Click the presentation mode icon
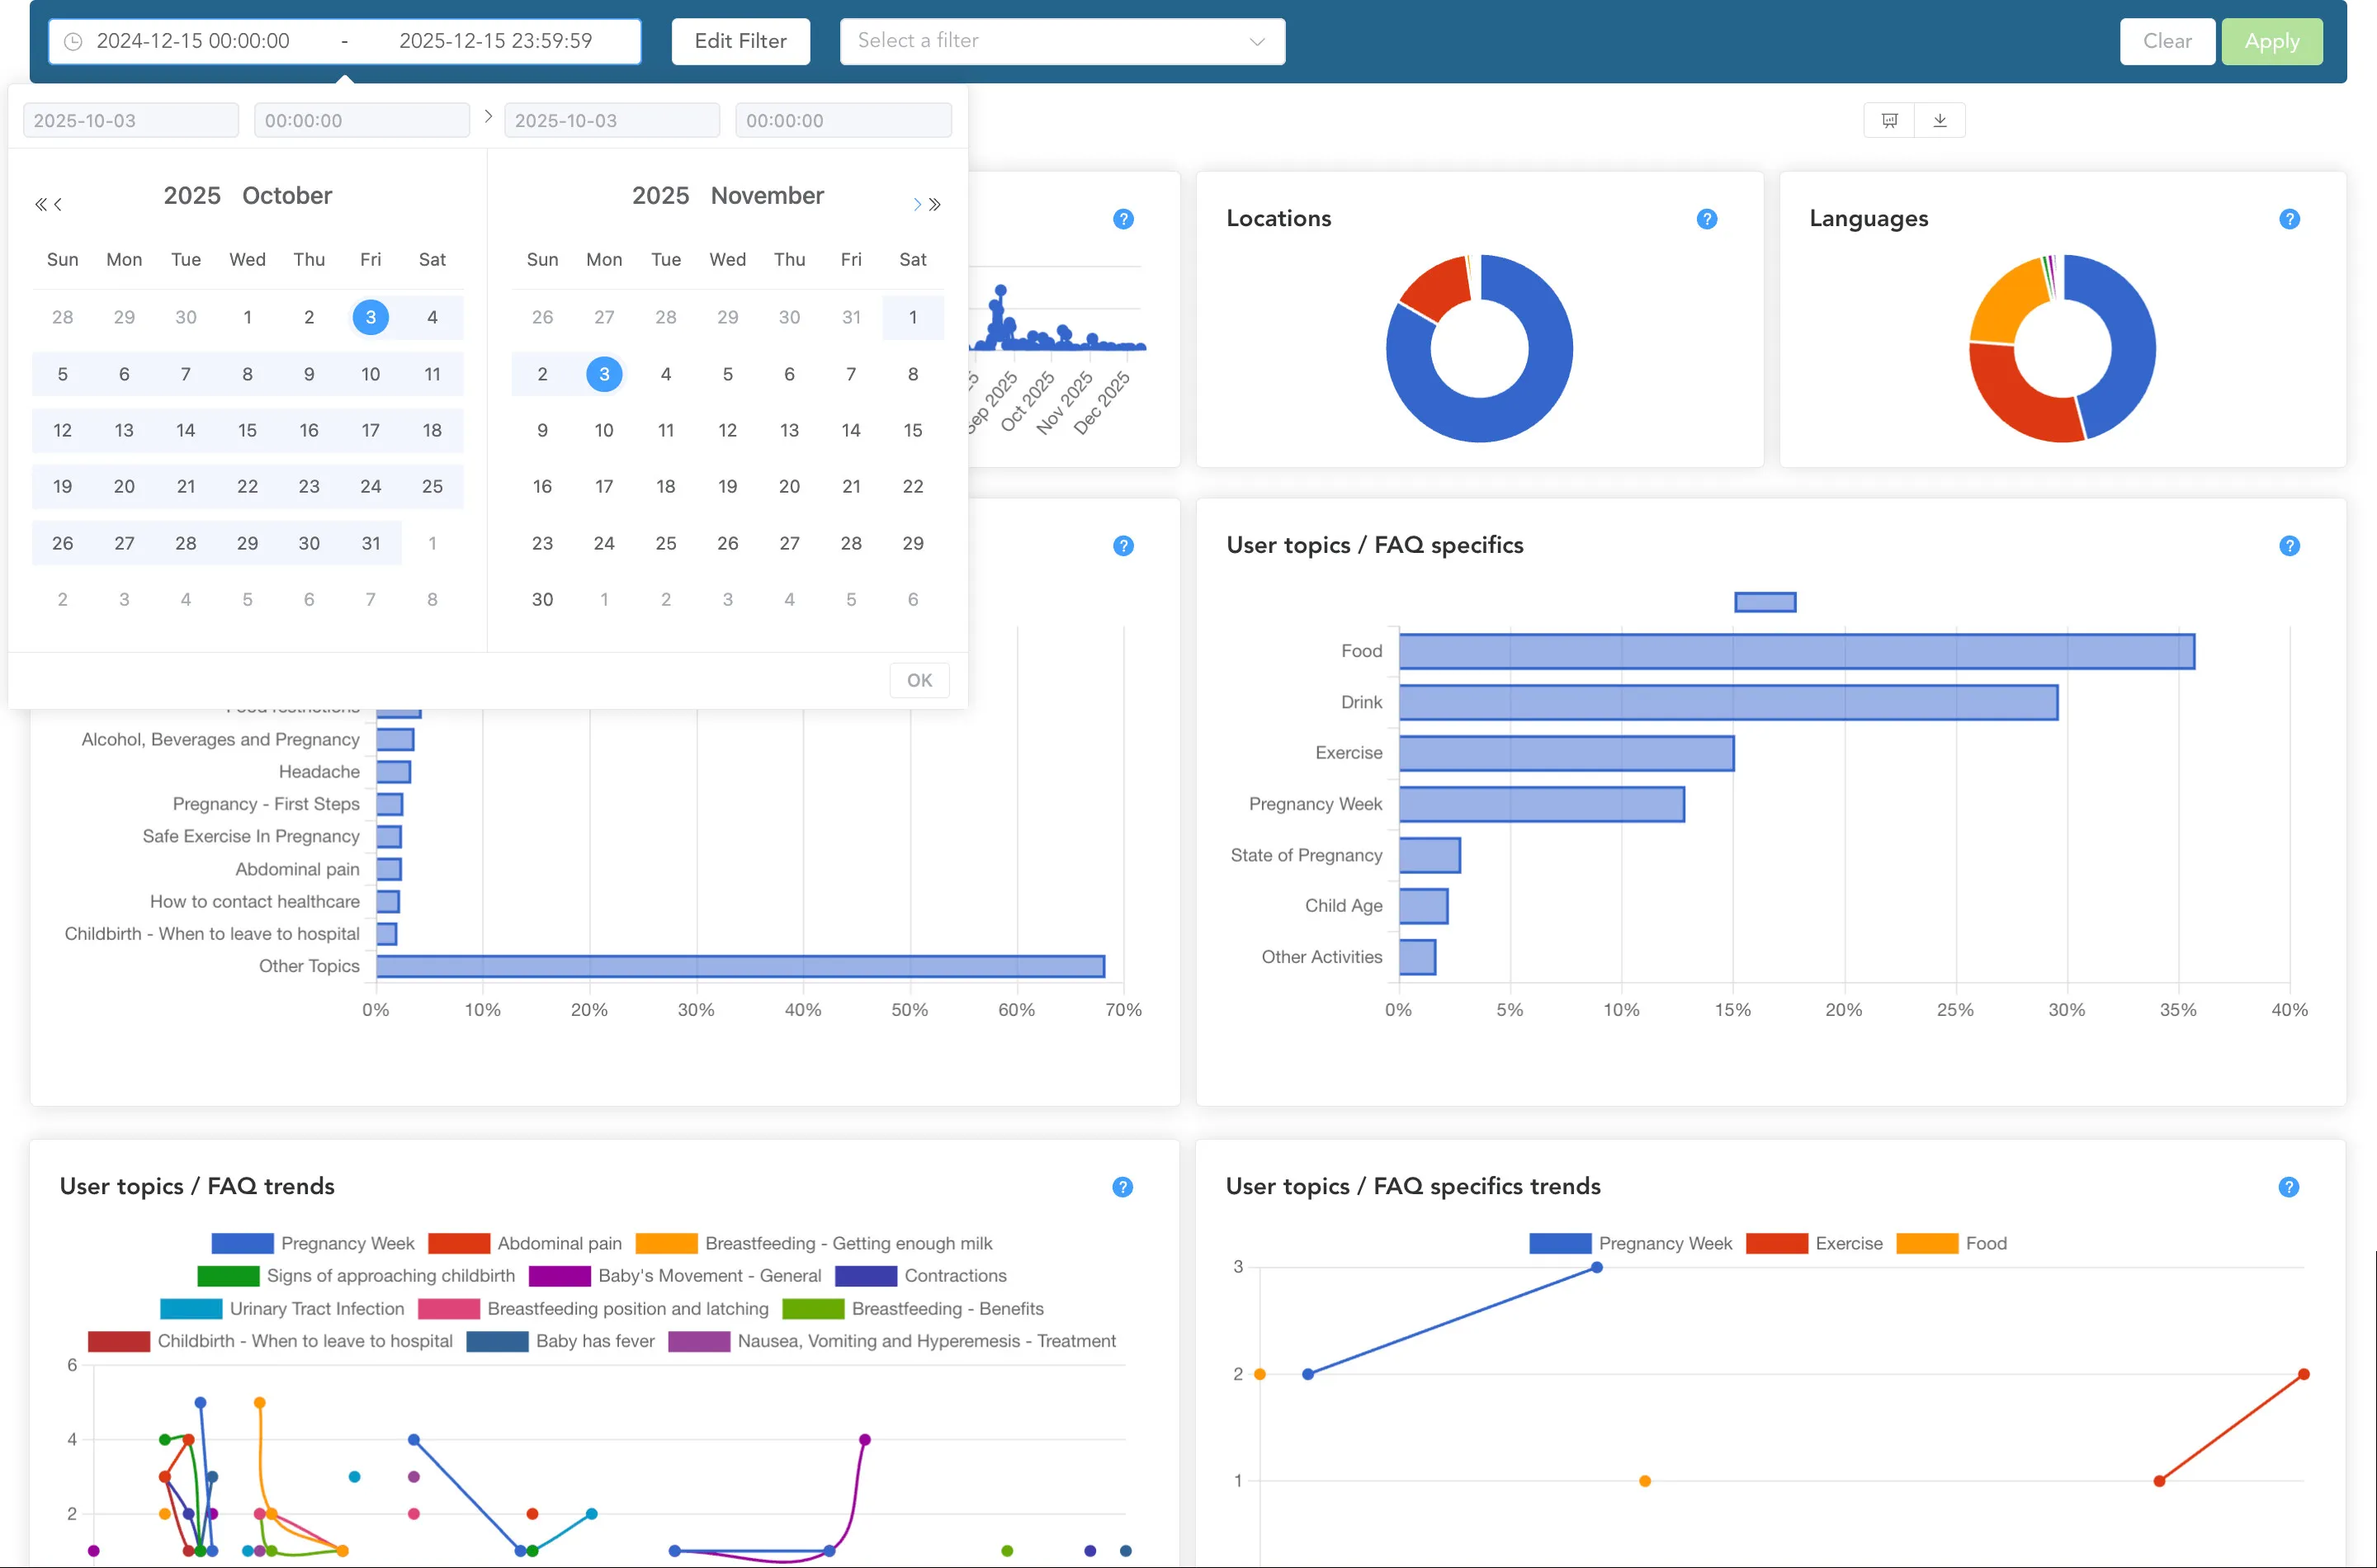This screenshot has height=1568, width=2377. click(x=1889, y=120)
